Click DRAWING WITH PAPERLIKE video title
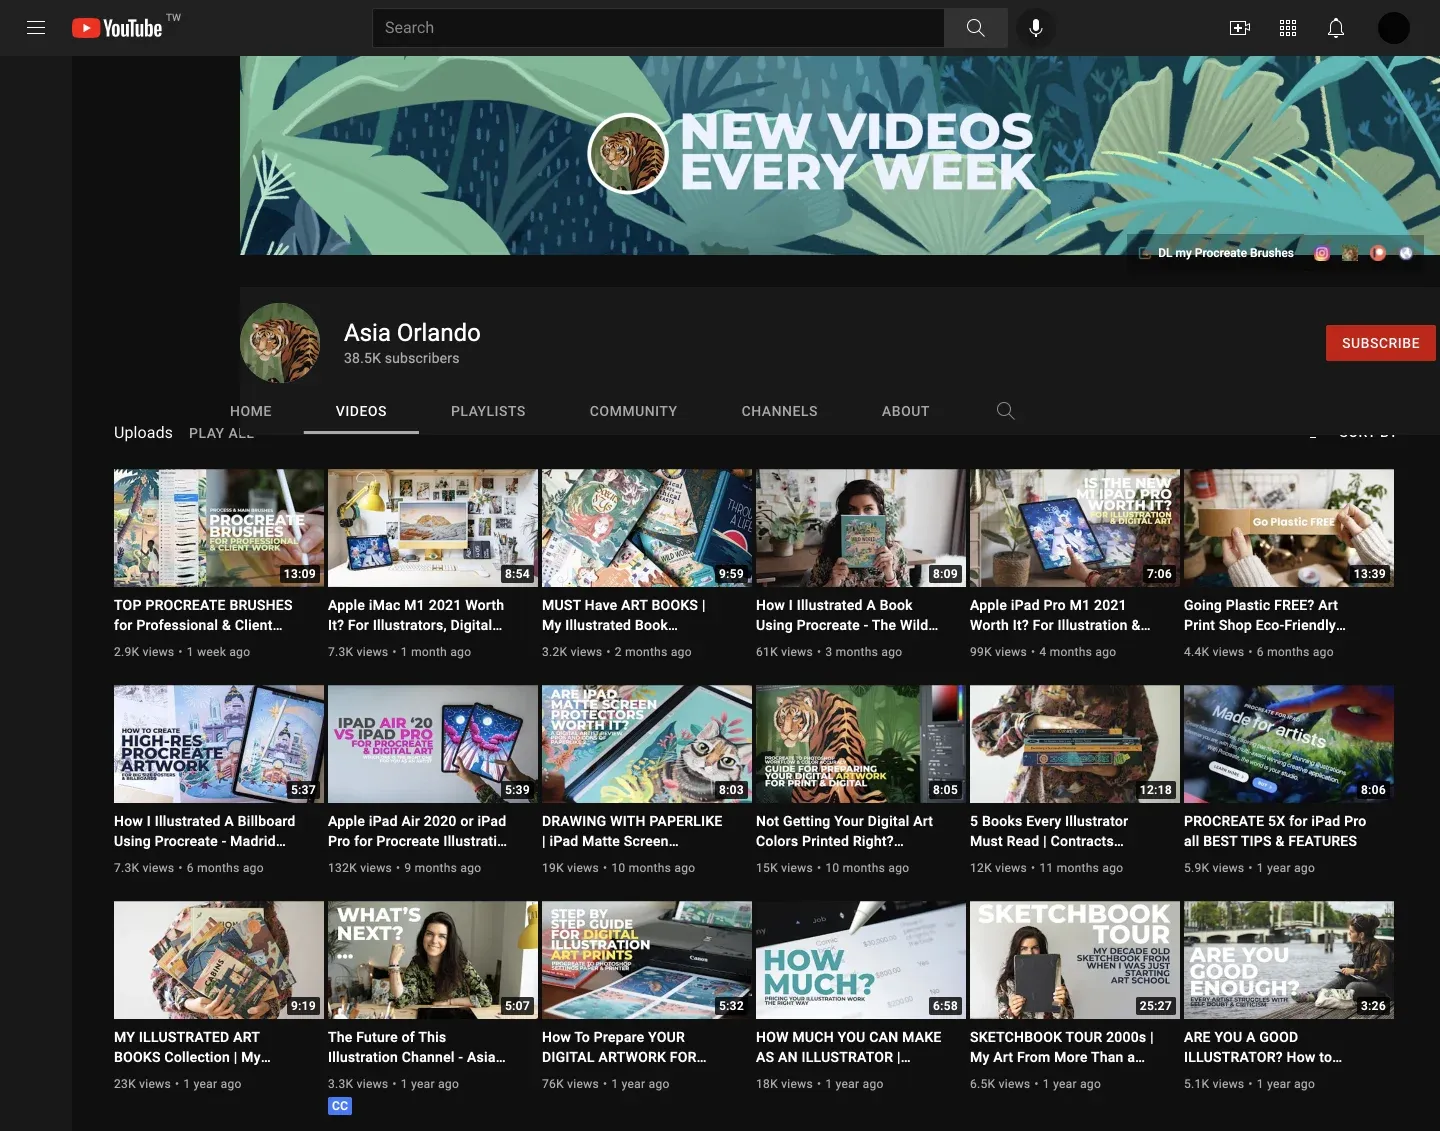Image resolution: width=1440 pixels, height=1131 pixels. (632, 831)
